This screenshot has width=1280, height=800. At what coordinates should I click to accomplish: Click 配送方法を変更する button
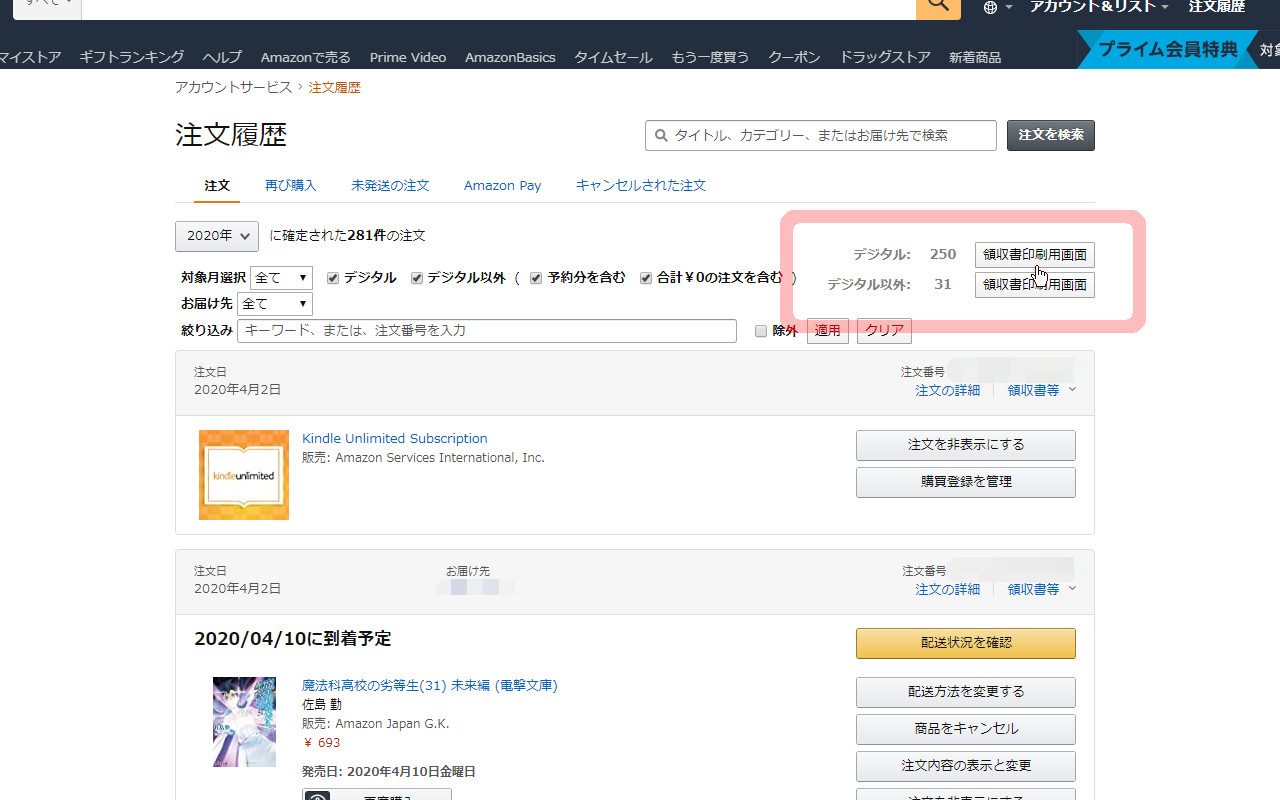tap(966, 692)
